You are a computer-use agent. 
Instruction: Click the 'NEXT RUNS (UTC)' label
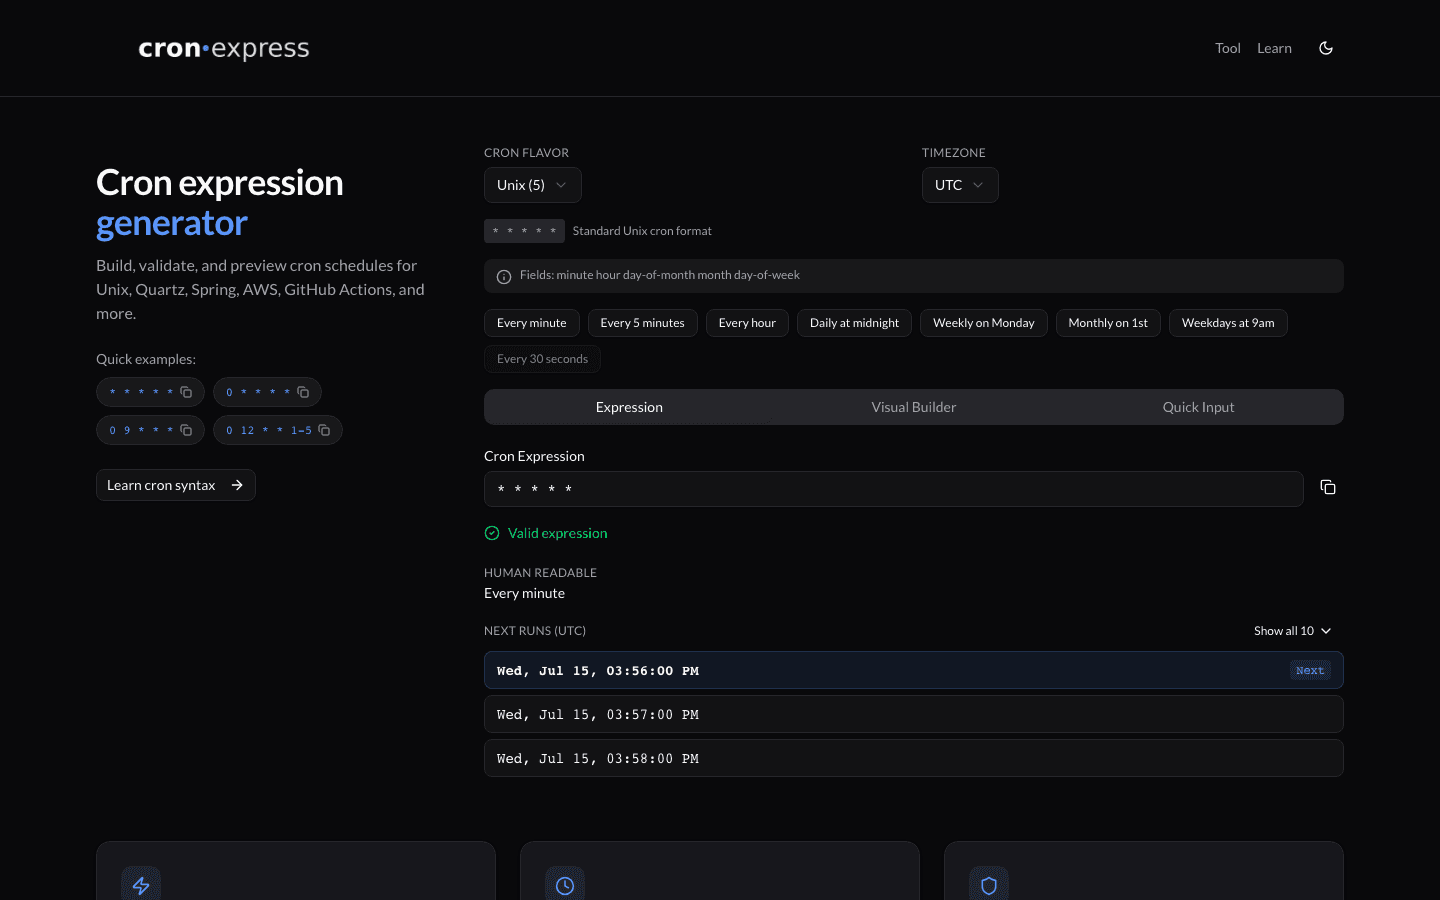535,631
